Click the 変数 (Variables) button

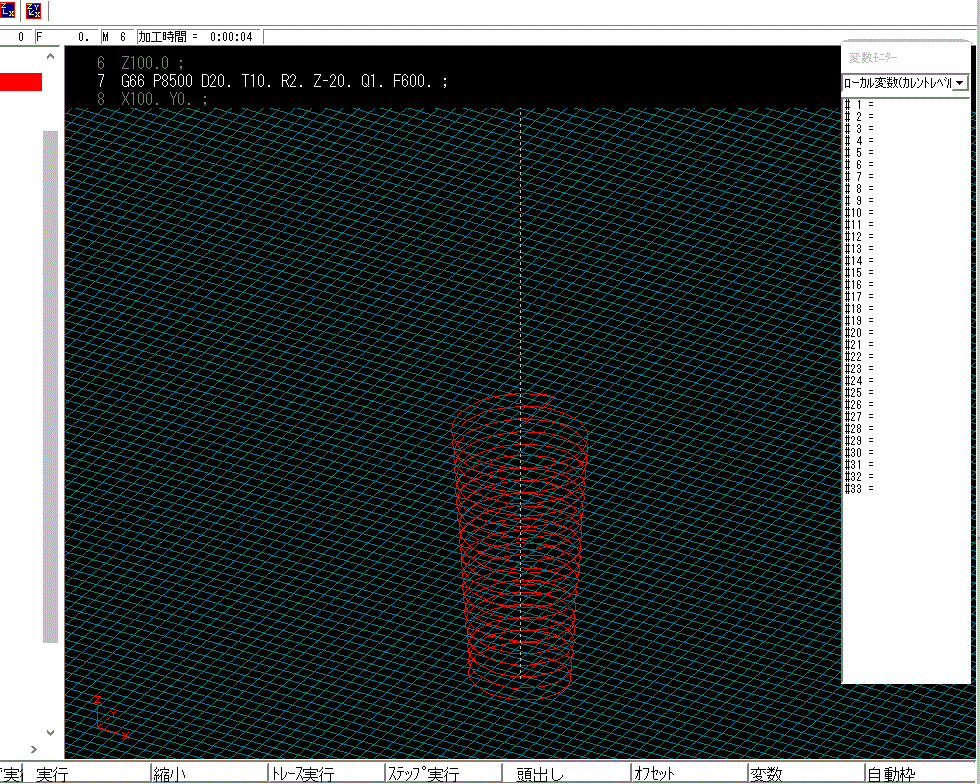pos(806,774)
